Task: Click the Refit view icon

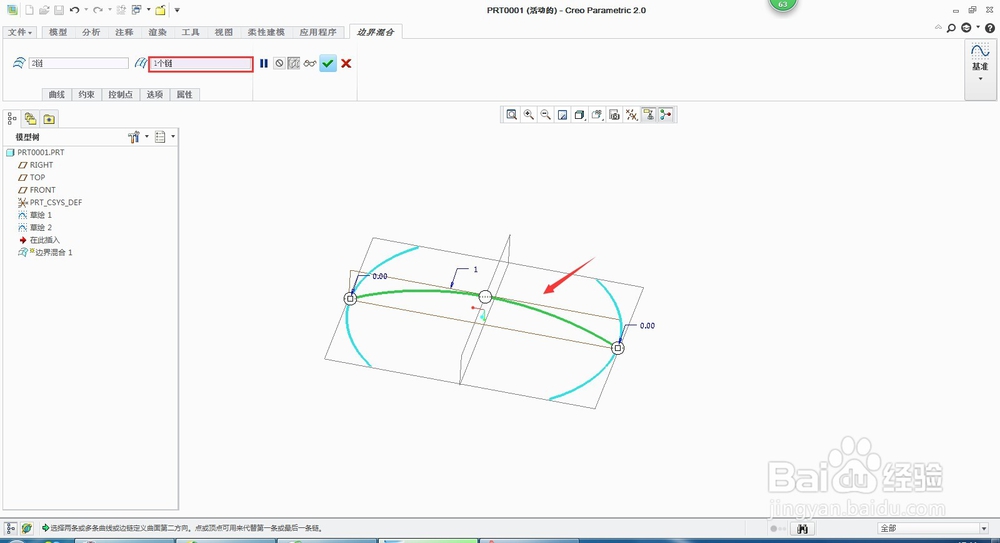Action: click(x=511, y=115)
